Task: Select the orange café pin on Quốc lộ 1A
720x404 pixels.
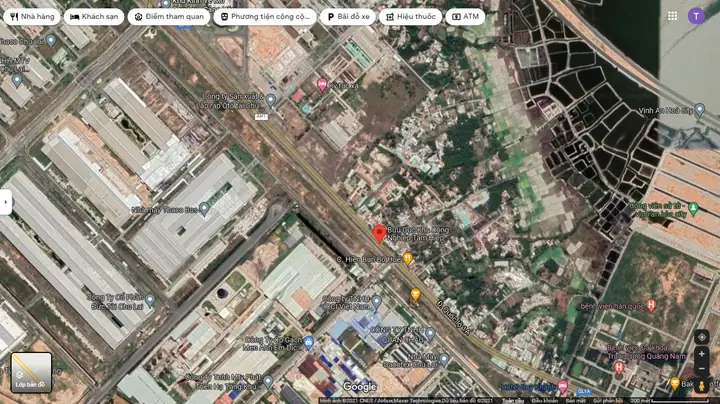Action: (415, 294)
